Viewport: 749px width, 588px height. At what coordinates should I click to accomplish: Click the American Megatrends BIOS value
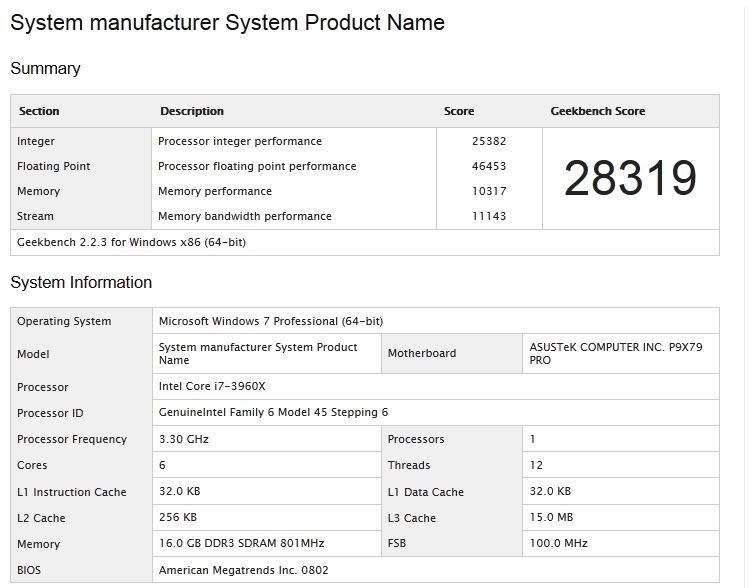click(243, 570)
